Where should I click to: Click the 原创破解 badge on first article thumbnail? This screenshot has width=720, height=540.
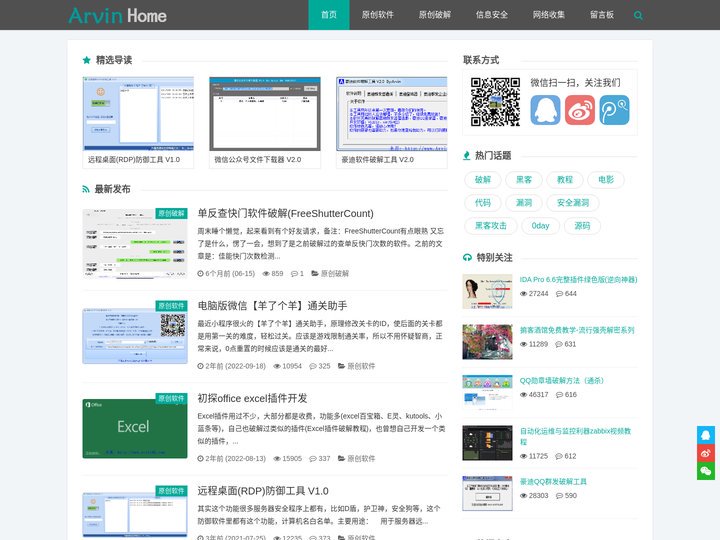click(x=171, y=214)
